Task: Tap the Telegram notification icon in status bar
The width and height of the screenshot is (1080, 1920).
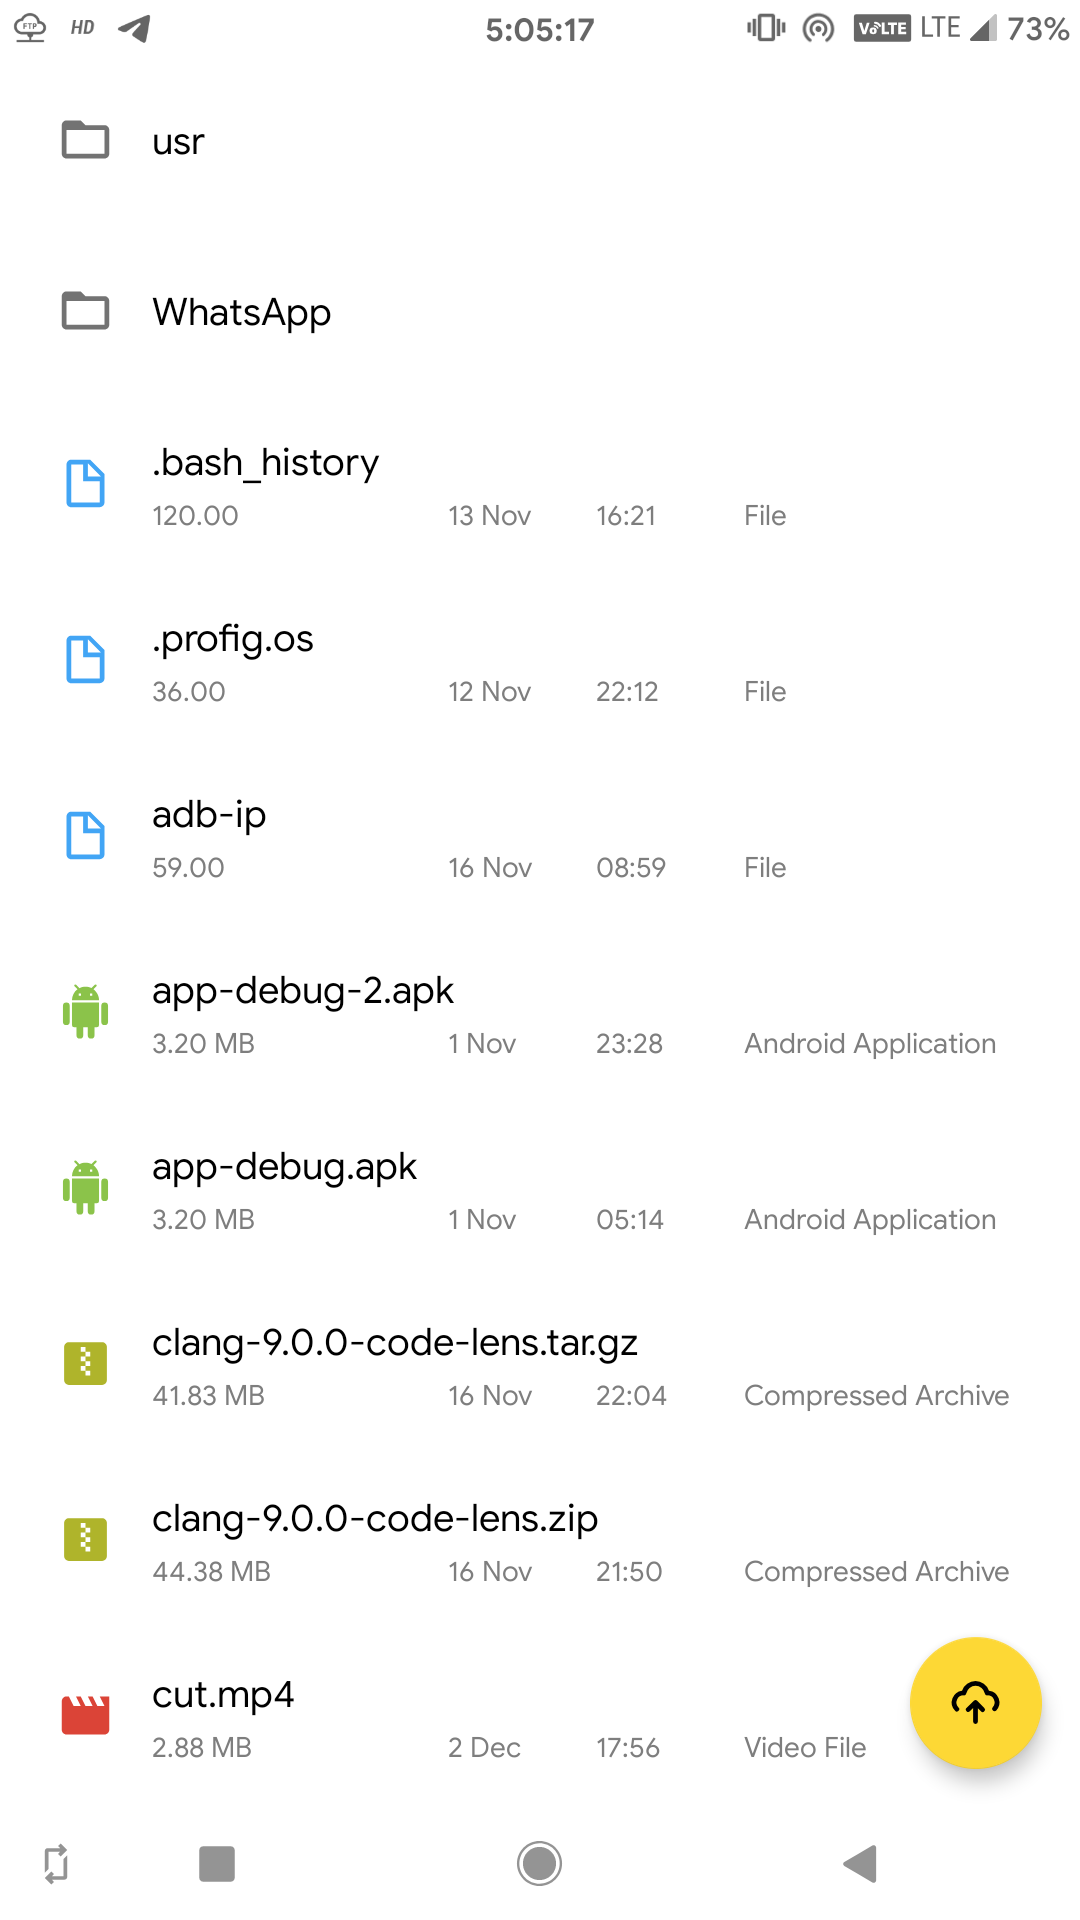Action: coord(134,28)
